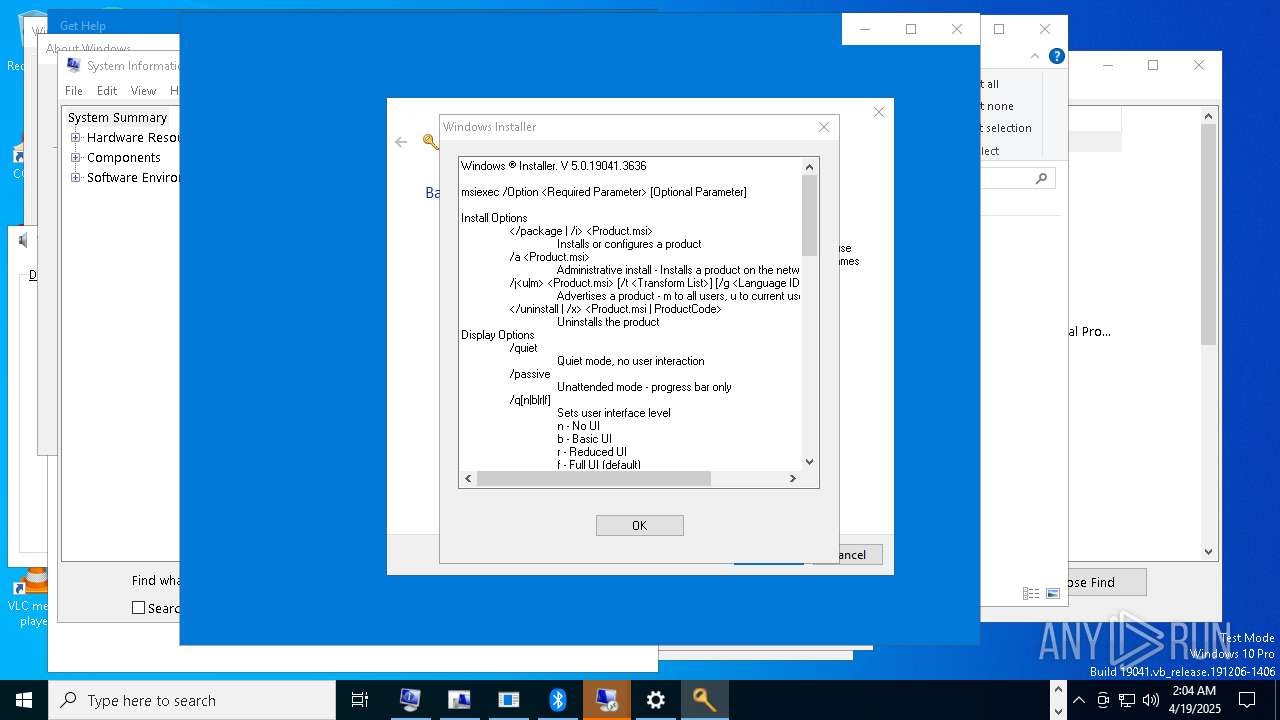
Task: Click the key icon in the wizard header
Action: [431, 142]
